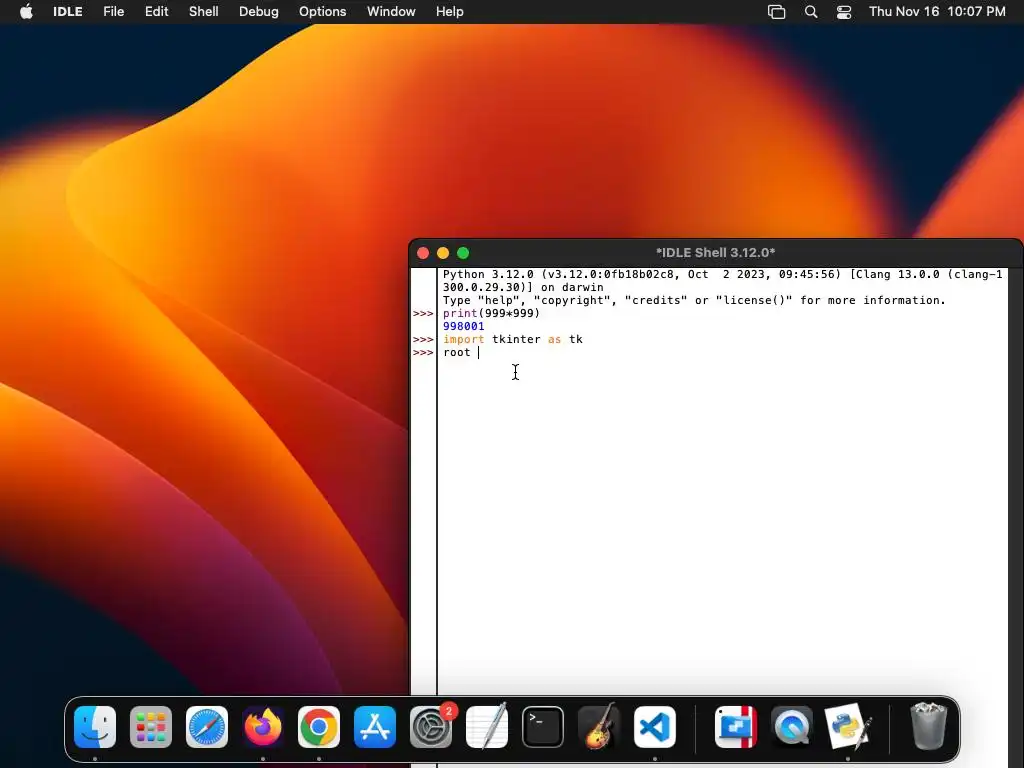
Task: Launch GarageBand from the Dock
Action: tap(599, 727)
